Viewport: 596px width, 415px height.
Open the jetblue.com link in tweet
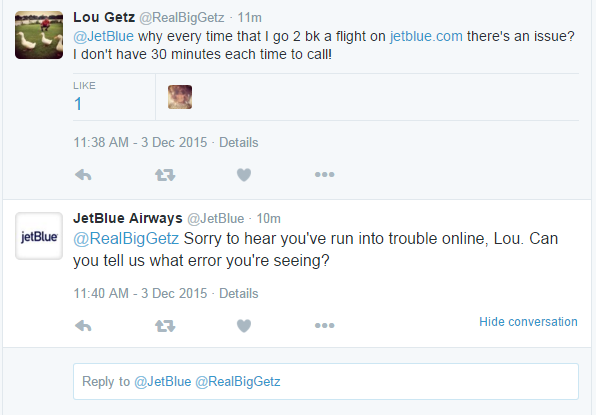tap(426, 36)
